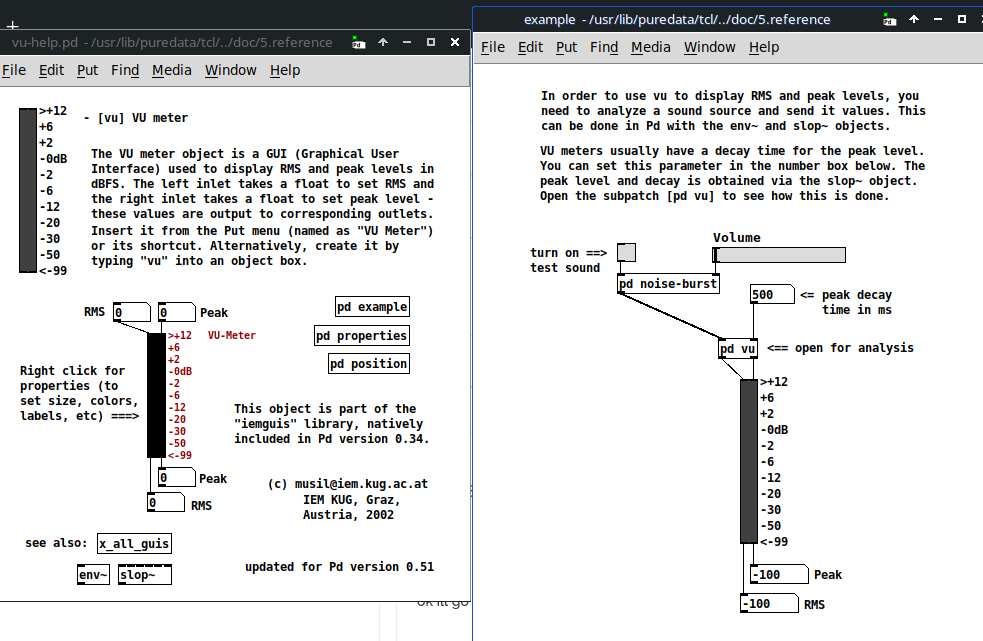Minimize the vu-help window
The height and width of the screenshot is (641, 983).
[407, 42]
